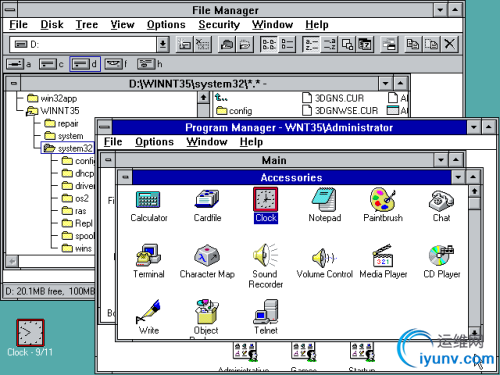Click the Connect Network Drive toolbar icon

[184, 44]
